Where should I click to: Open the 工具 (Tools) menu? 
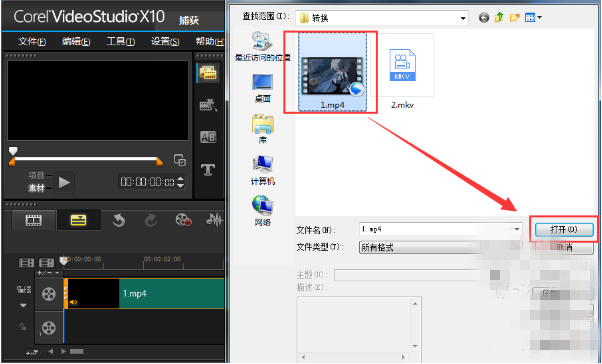point(121,41)
